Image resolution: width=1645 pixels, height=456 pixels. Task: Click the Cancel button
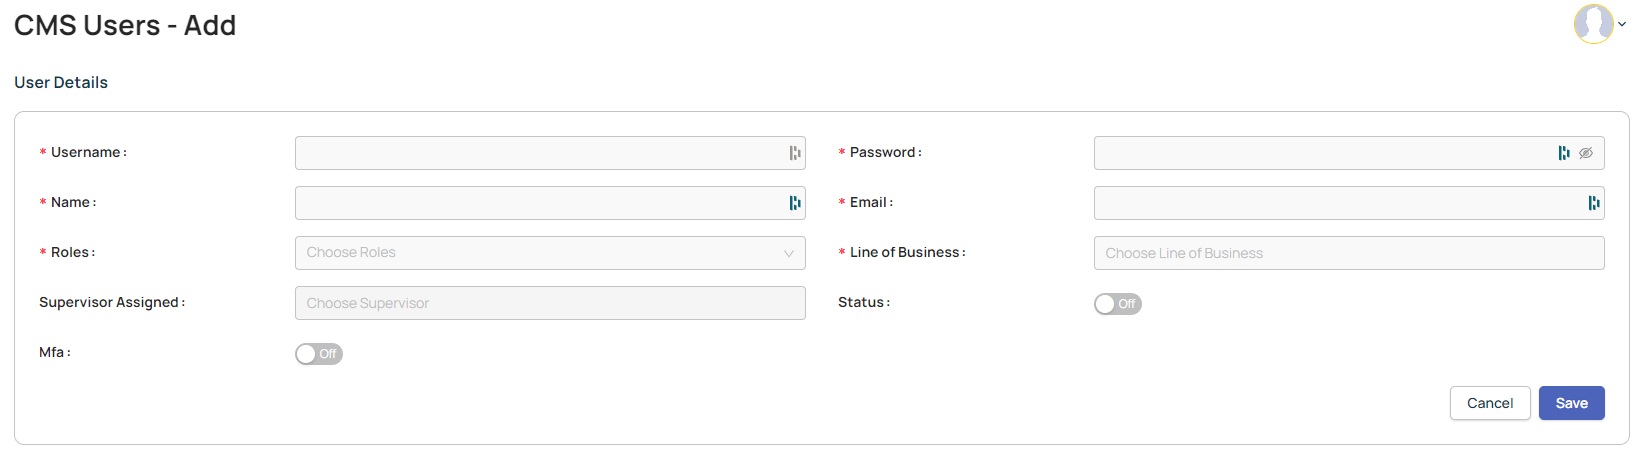point(1490,403)
